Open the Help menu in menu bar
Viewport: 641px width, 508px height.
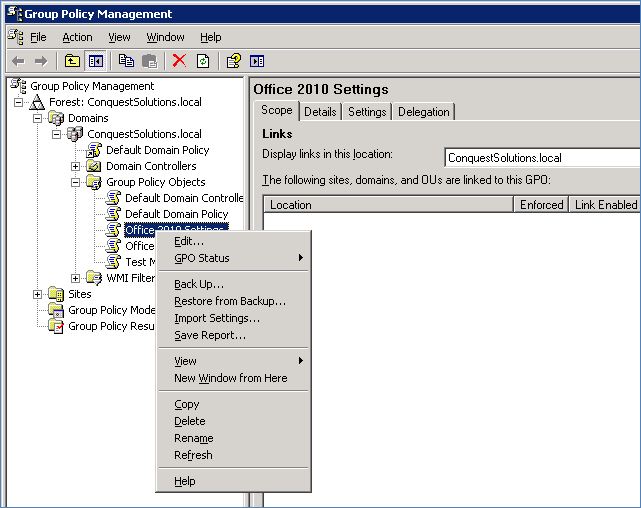[211, 37]
